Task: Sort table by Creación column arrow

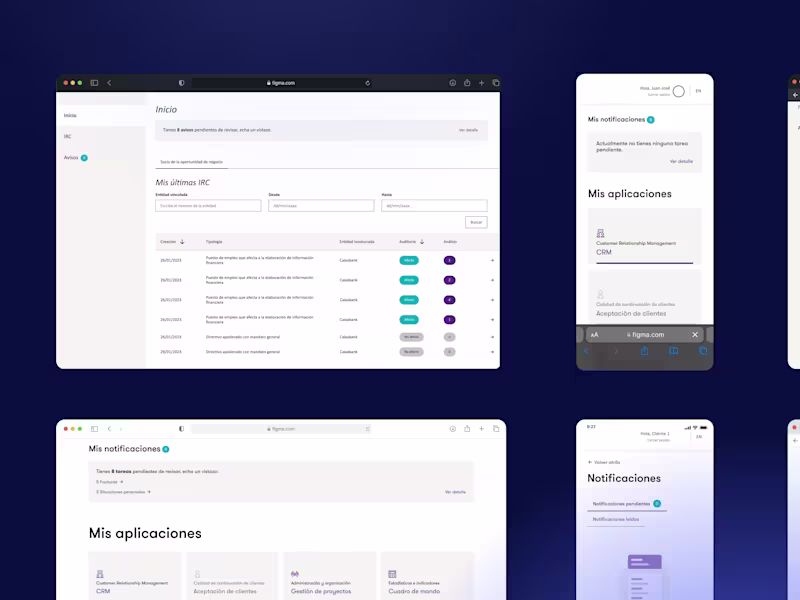Action: click(x=182, y=242)
